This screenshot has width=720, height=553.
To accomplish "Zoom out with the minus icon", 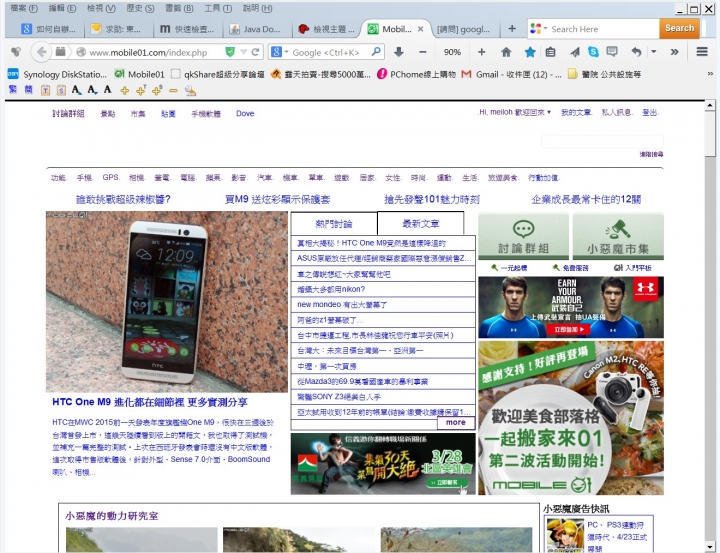I will 422,52.
